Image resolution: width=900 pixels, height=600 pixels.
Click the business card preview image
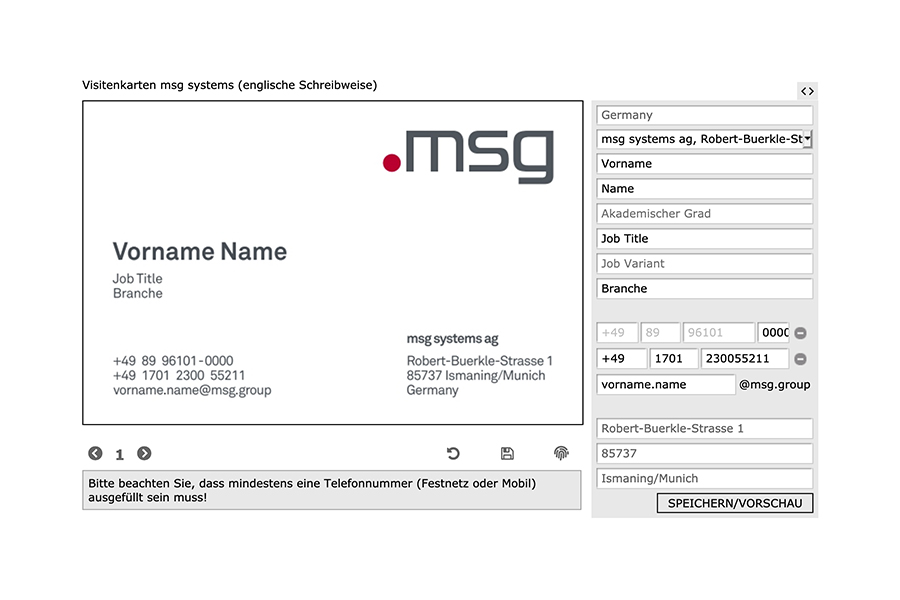click(x=332, y=263)
